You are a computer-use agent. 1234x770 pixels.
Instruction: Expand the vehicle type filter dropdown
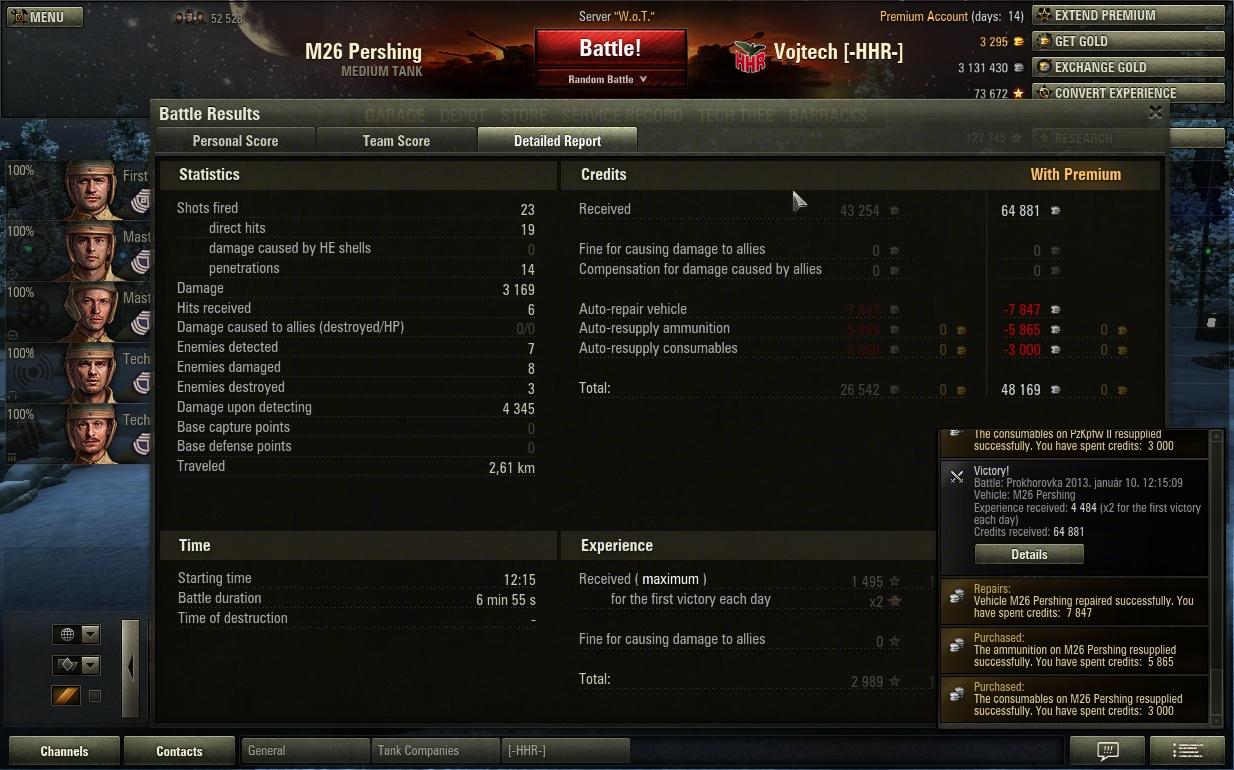(77, 665)
